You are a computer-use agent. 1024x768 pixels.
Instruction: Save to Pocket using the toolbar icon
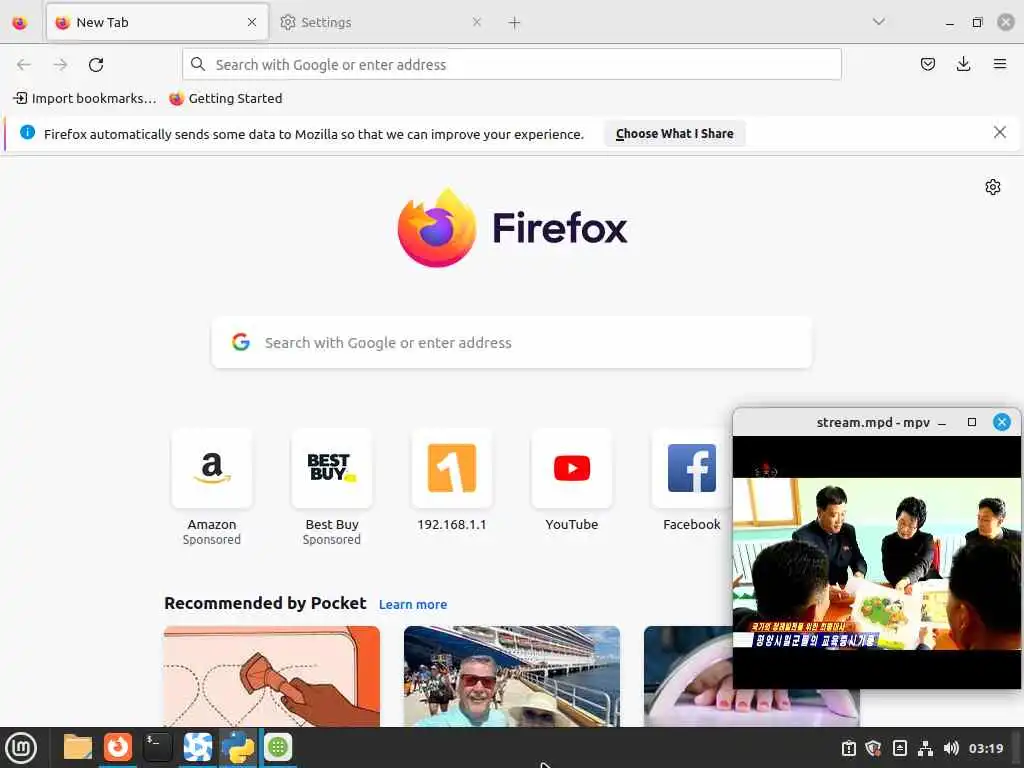pyautogui.click(x=927, y=64)
